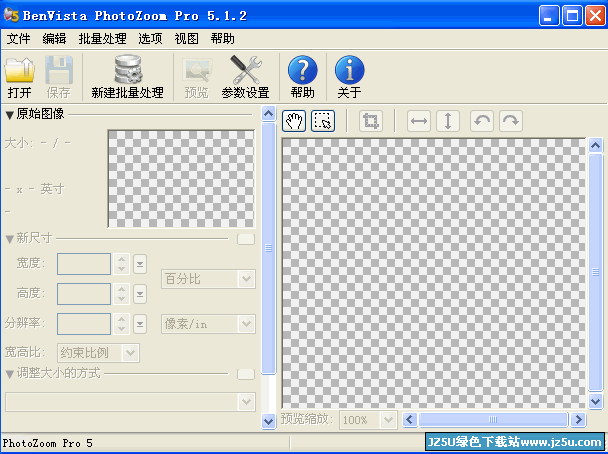
Task: Click the 宽度 input field
Action: (84, 264)
